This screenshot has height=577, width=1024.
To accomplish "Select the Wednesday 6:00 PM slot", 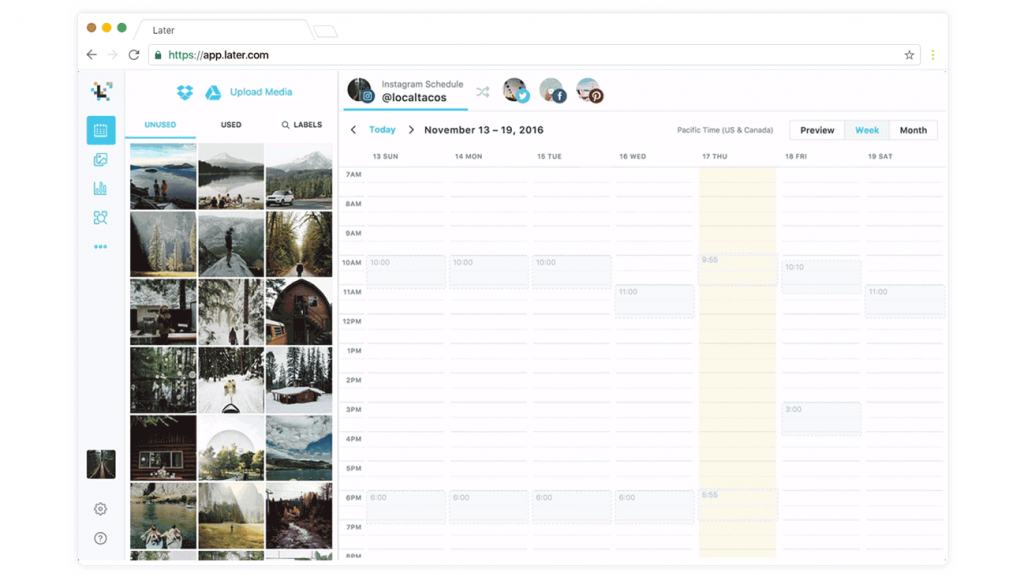I will point(654,507).
